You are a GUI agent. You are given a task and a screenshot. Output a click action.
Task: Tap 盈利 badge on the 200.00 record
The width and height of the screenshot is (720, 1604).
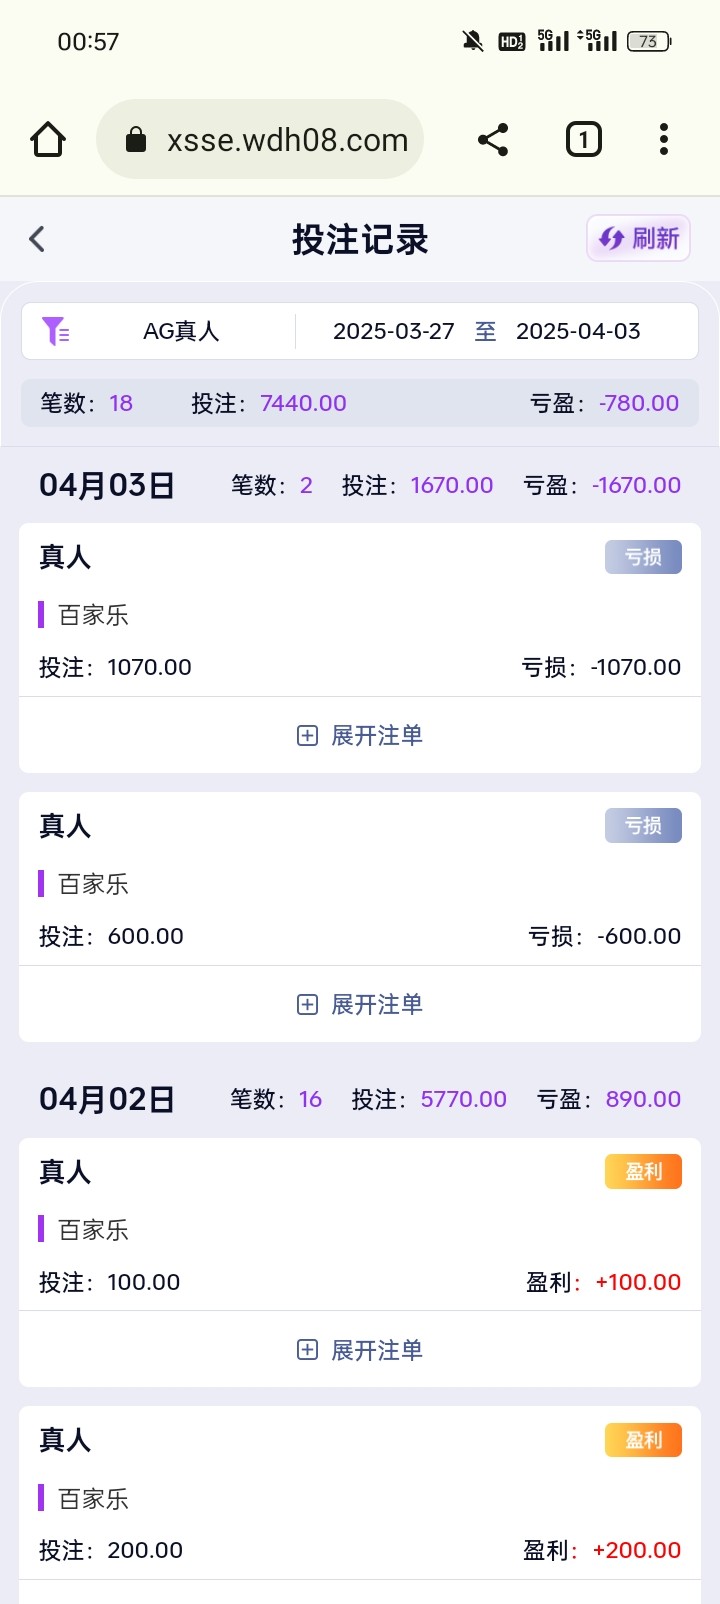click(643, 1440)
